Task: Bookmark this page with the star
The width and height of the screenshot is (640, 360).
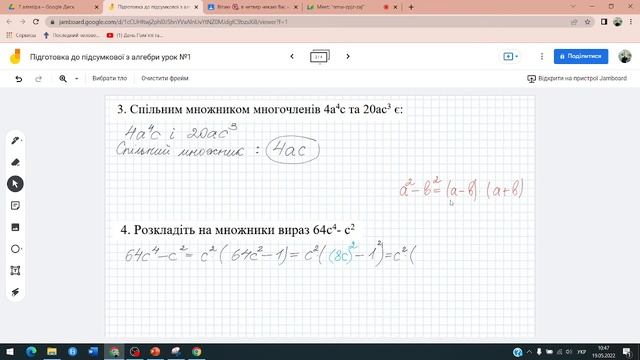Action: tap(587, 22)
